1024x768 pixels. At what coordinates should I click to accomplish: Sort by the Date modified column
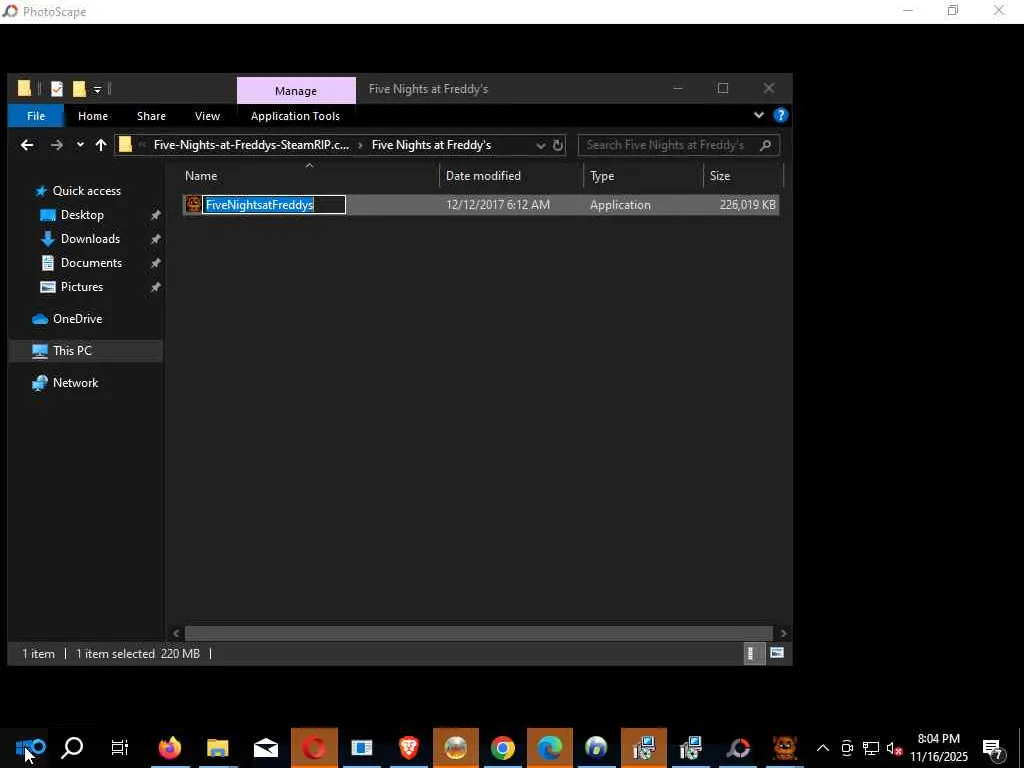point(511,176)
